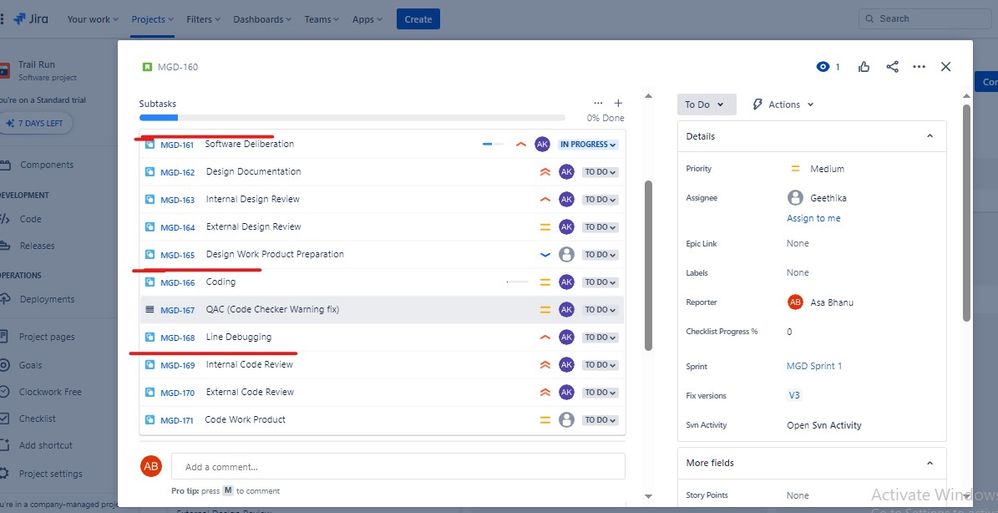Click the Assign to me link

pyautogui.click(x=813, y=218)
